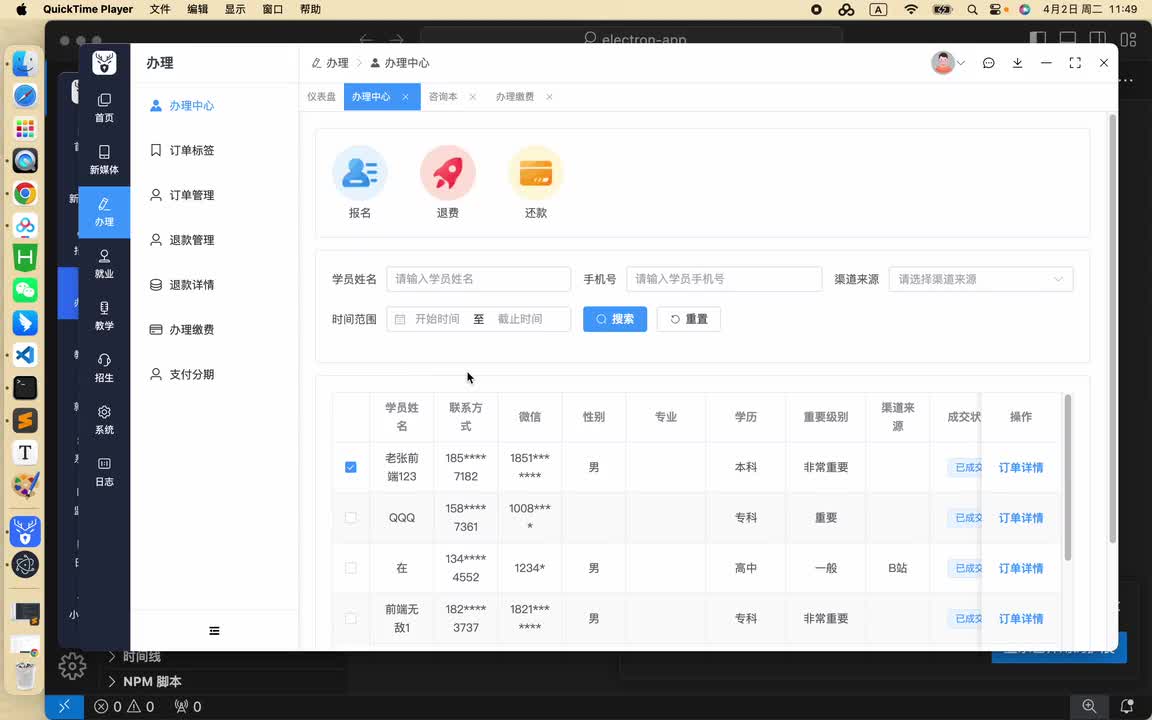This screenshot has width=1152, height=720.
Task: Select 退款管理 in the side menu
Action: pyautogui.click(x=215, y=240)
